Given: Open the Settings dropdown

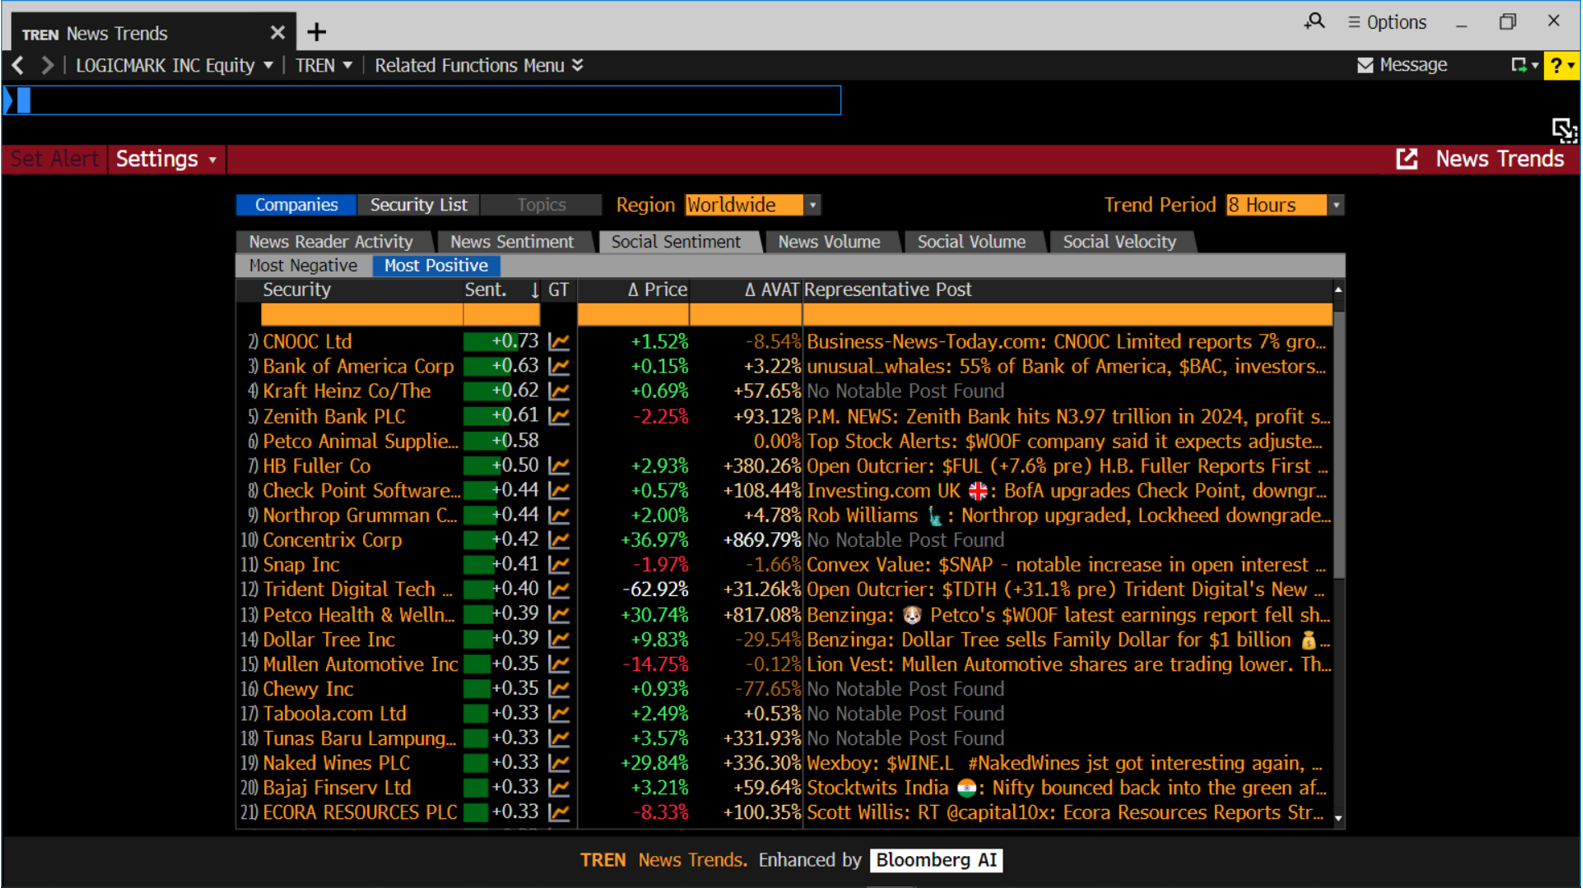Looking at the screenshot, I should [x=166, y=159].
